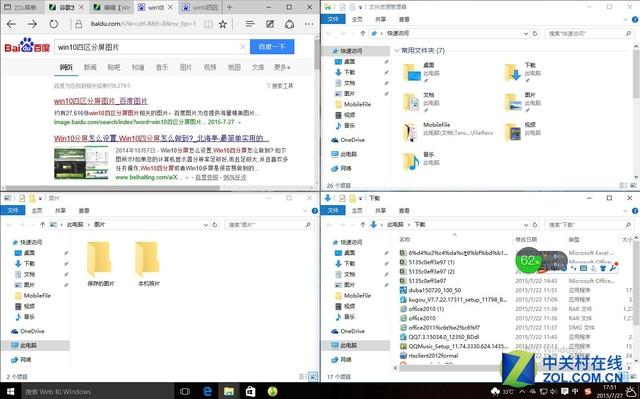Viewport: 640px width, 399px height.
Task: Refresh the 快速访问 address bar
Action: [x=535, y=33]
